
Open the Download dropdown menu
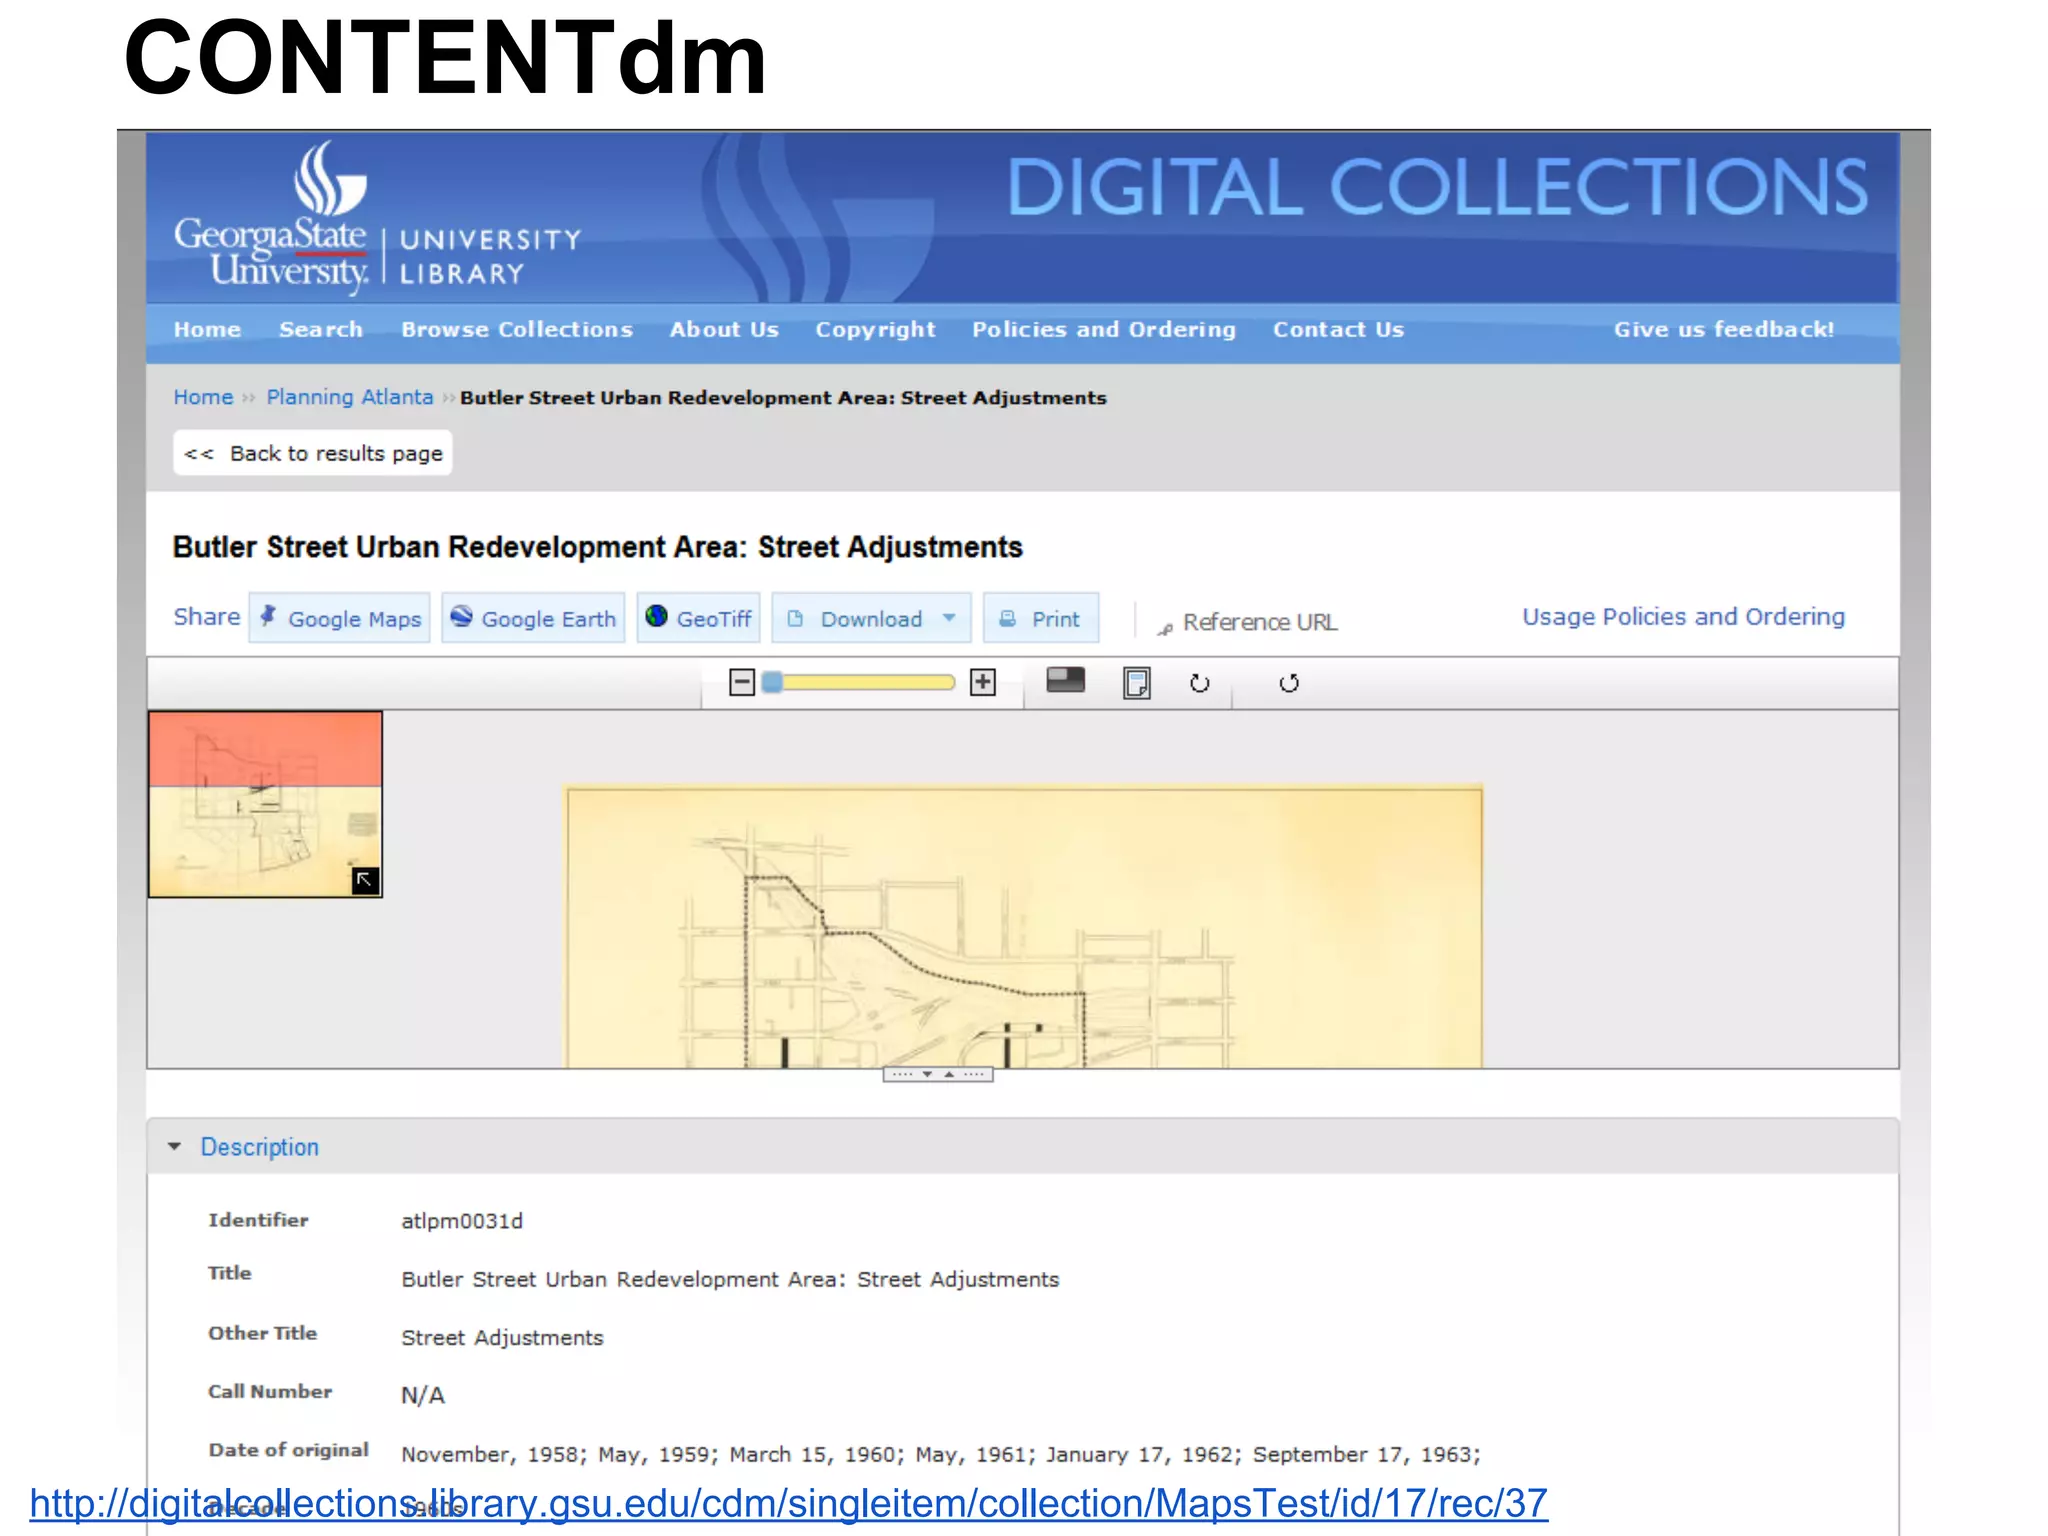pos(870,618)
